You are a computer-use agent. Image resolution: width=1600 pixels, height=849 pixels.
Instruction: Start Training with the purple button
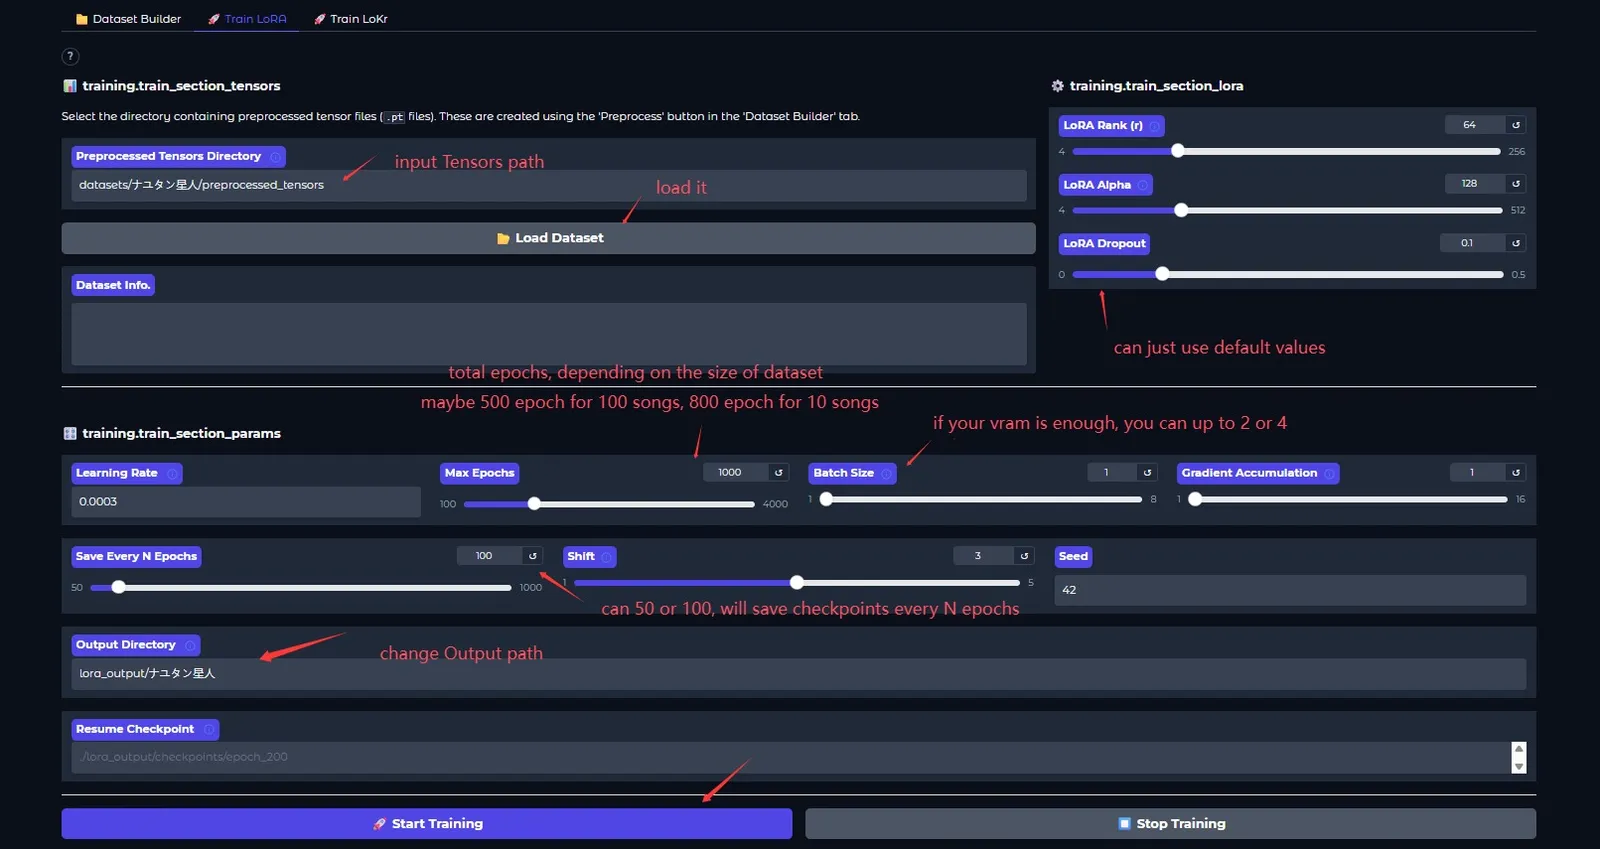pyautogui.click(x=427, y=824)
